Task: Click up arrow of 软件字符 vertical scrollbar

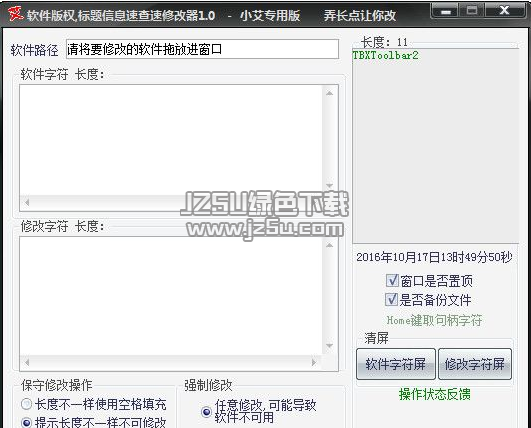Action: (x=330, y=93)
